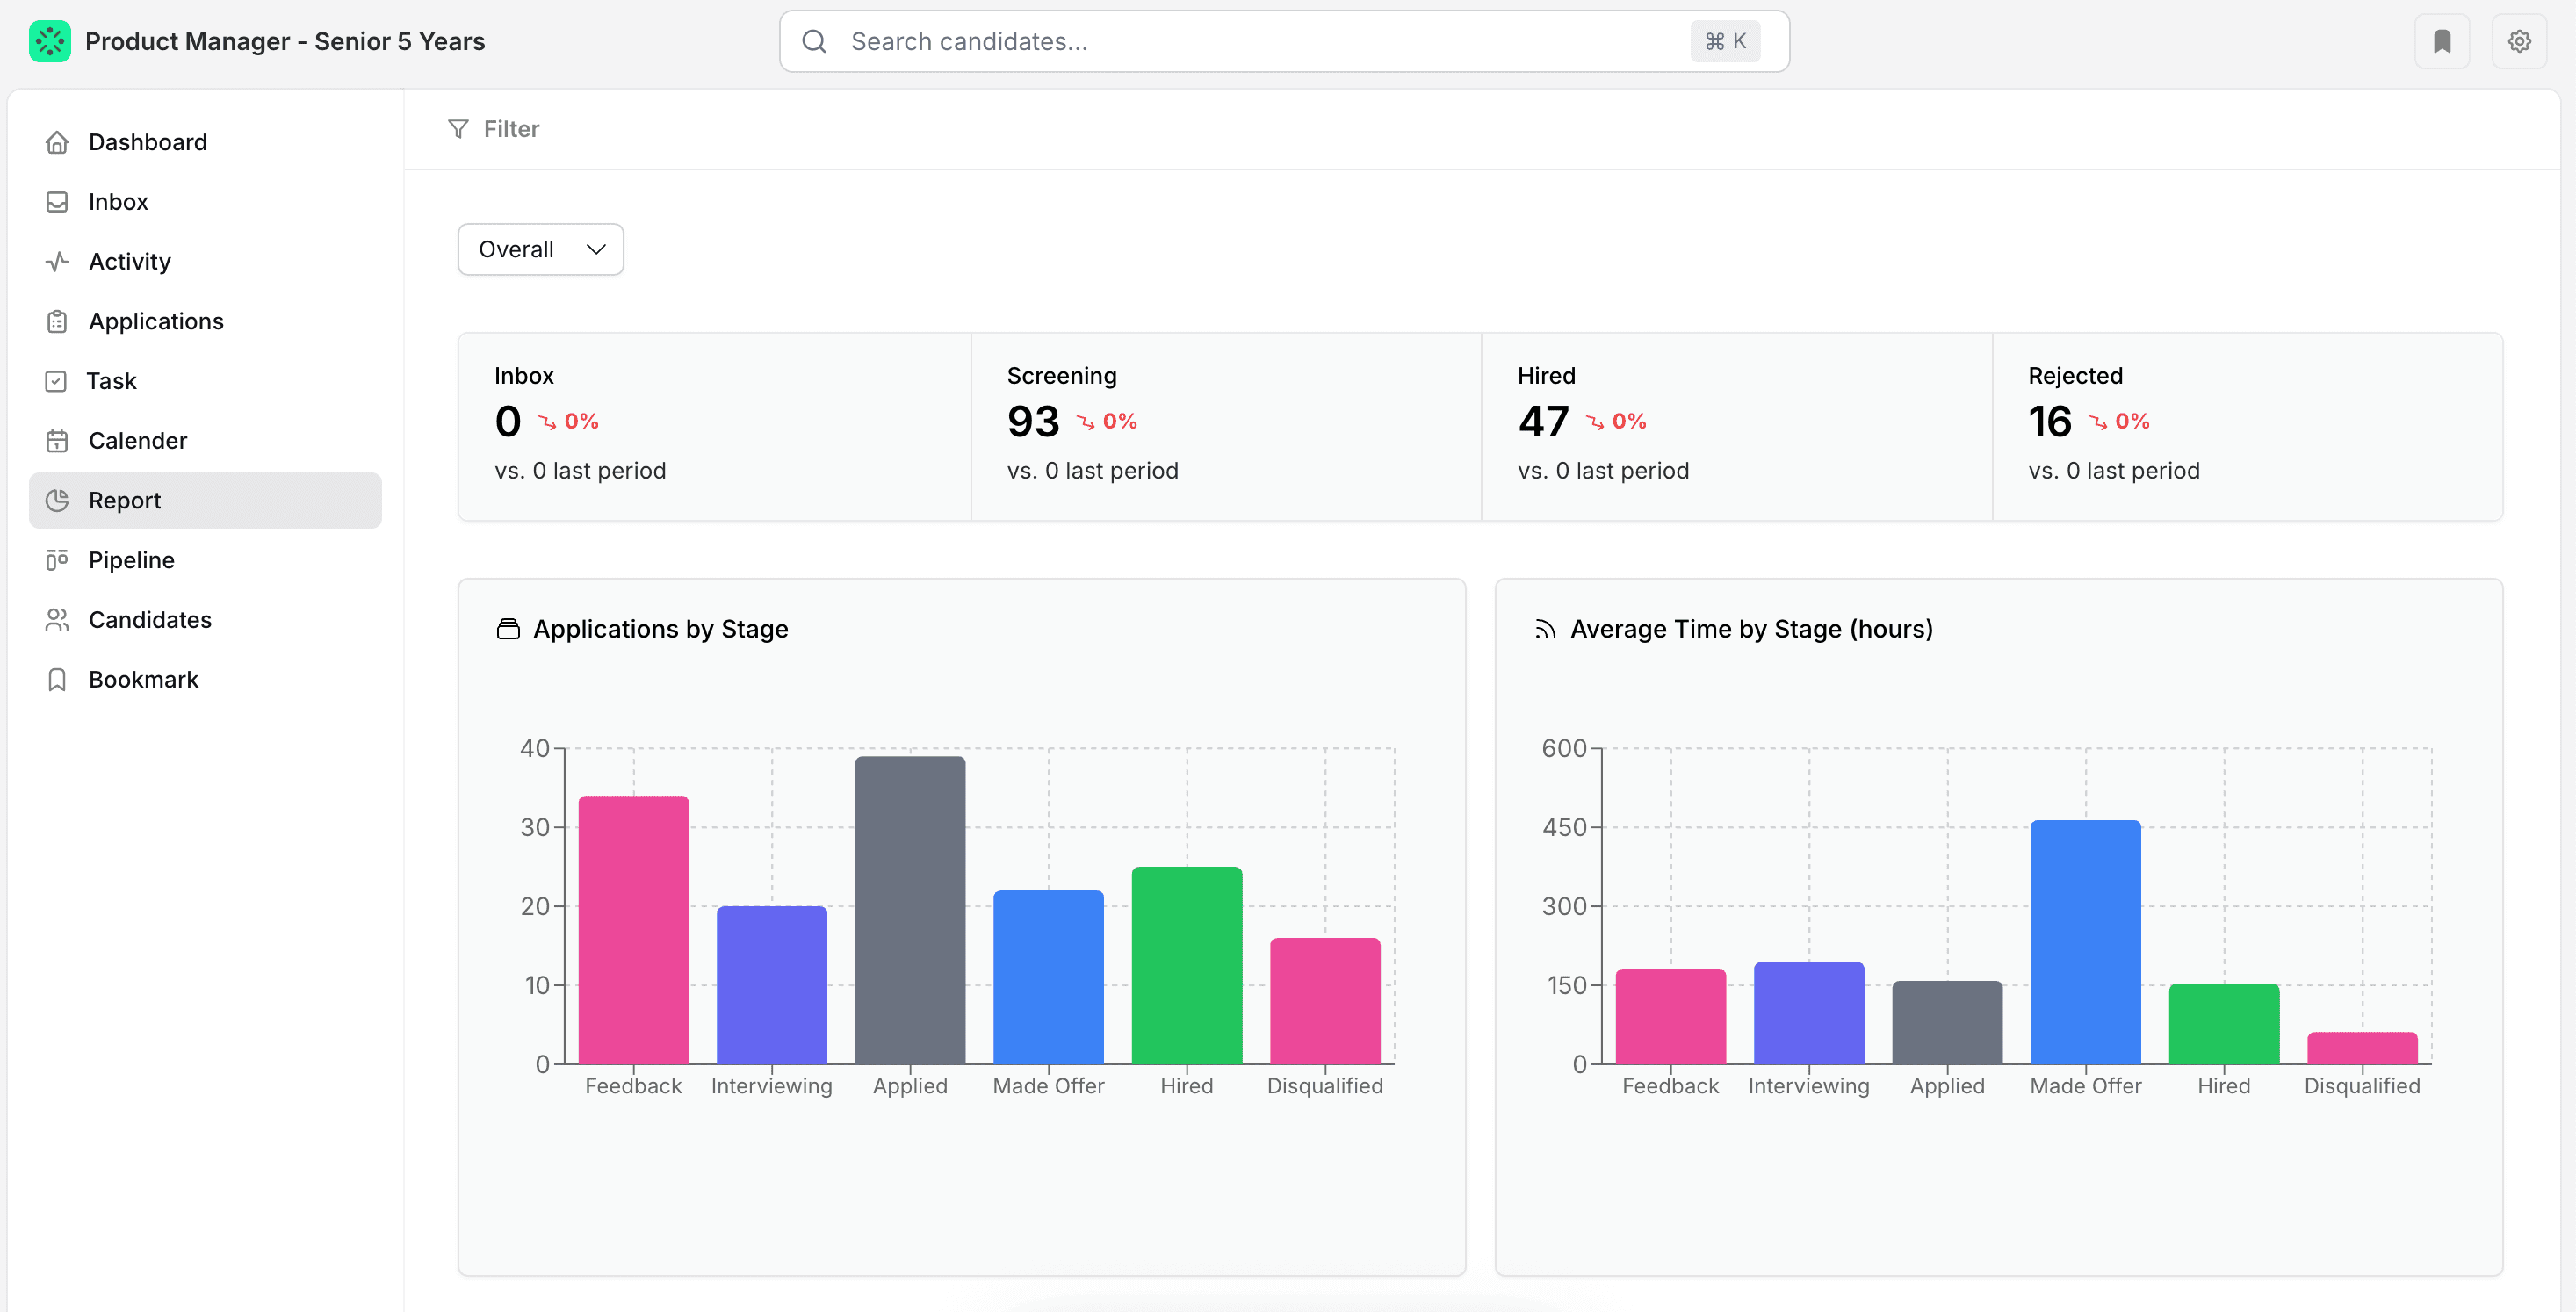Click the gray Applied bar in Applications chart

pos(909,910)
